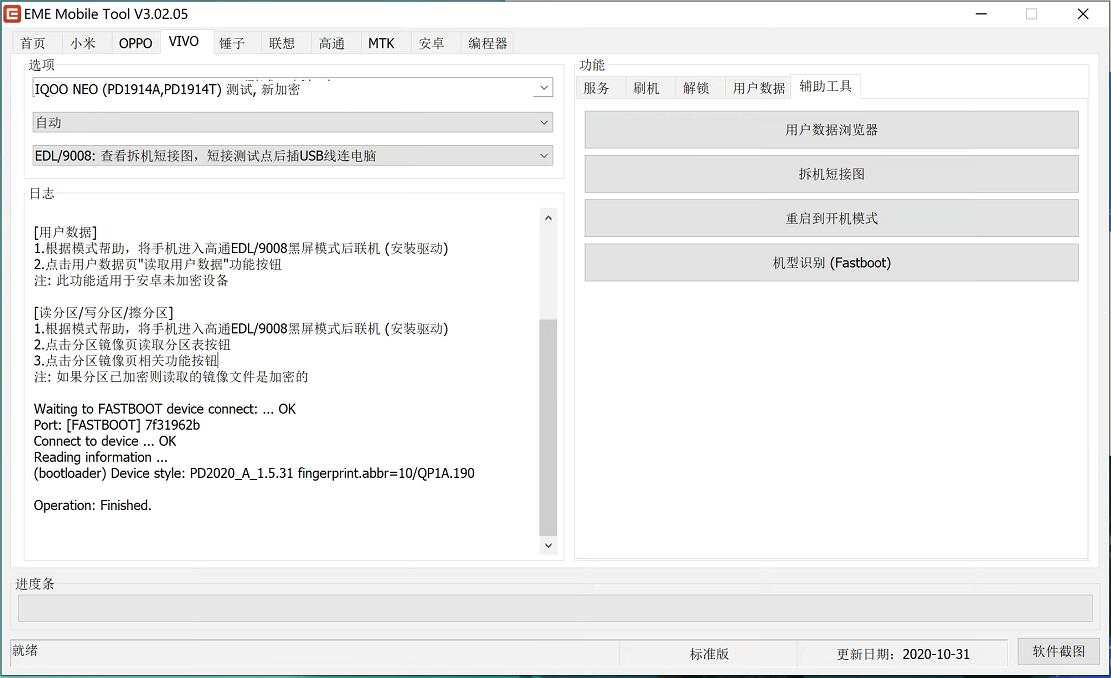1111x678 pixels.
Task: Click the 'Reading information ...' log line
Action: point(101,457)
